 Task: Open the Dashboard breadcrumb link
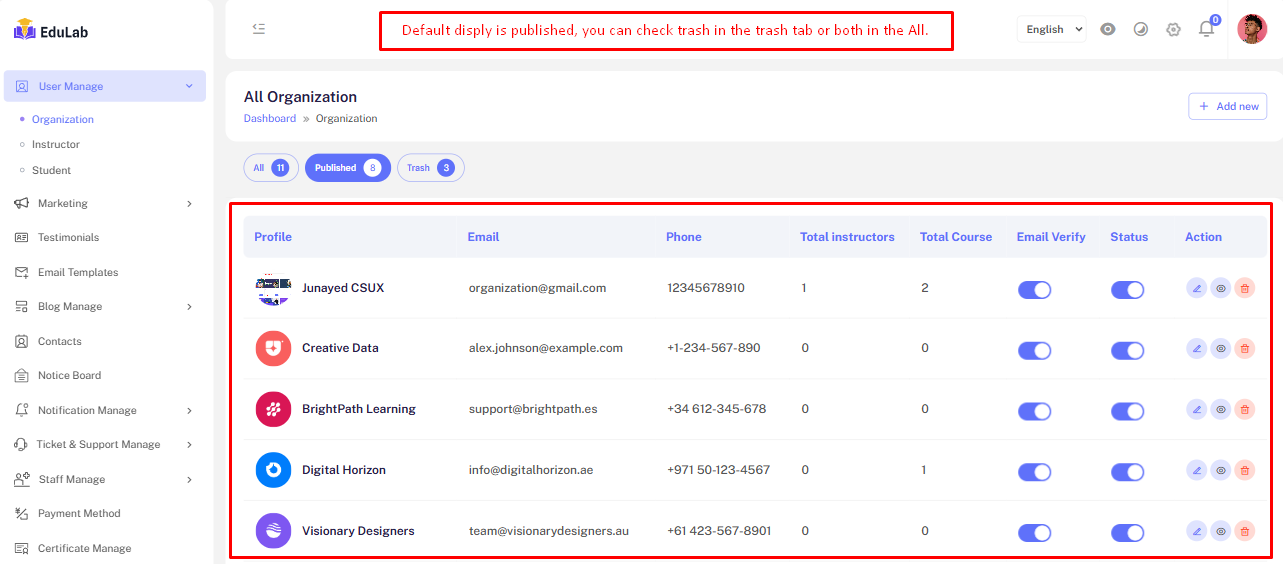(x=270, y=118)
